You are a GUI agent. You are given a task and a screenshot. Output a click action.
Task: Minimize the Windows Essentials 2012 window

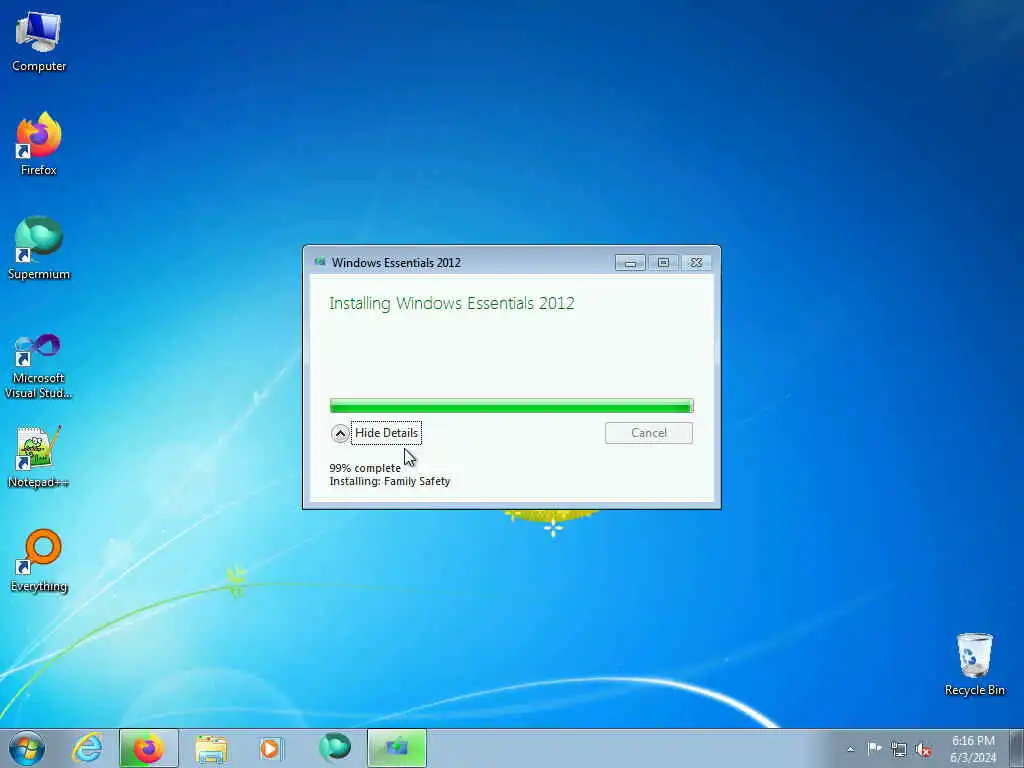coord(630,263)
